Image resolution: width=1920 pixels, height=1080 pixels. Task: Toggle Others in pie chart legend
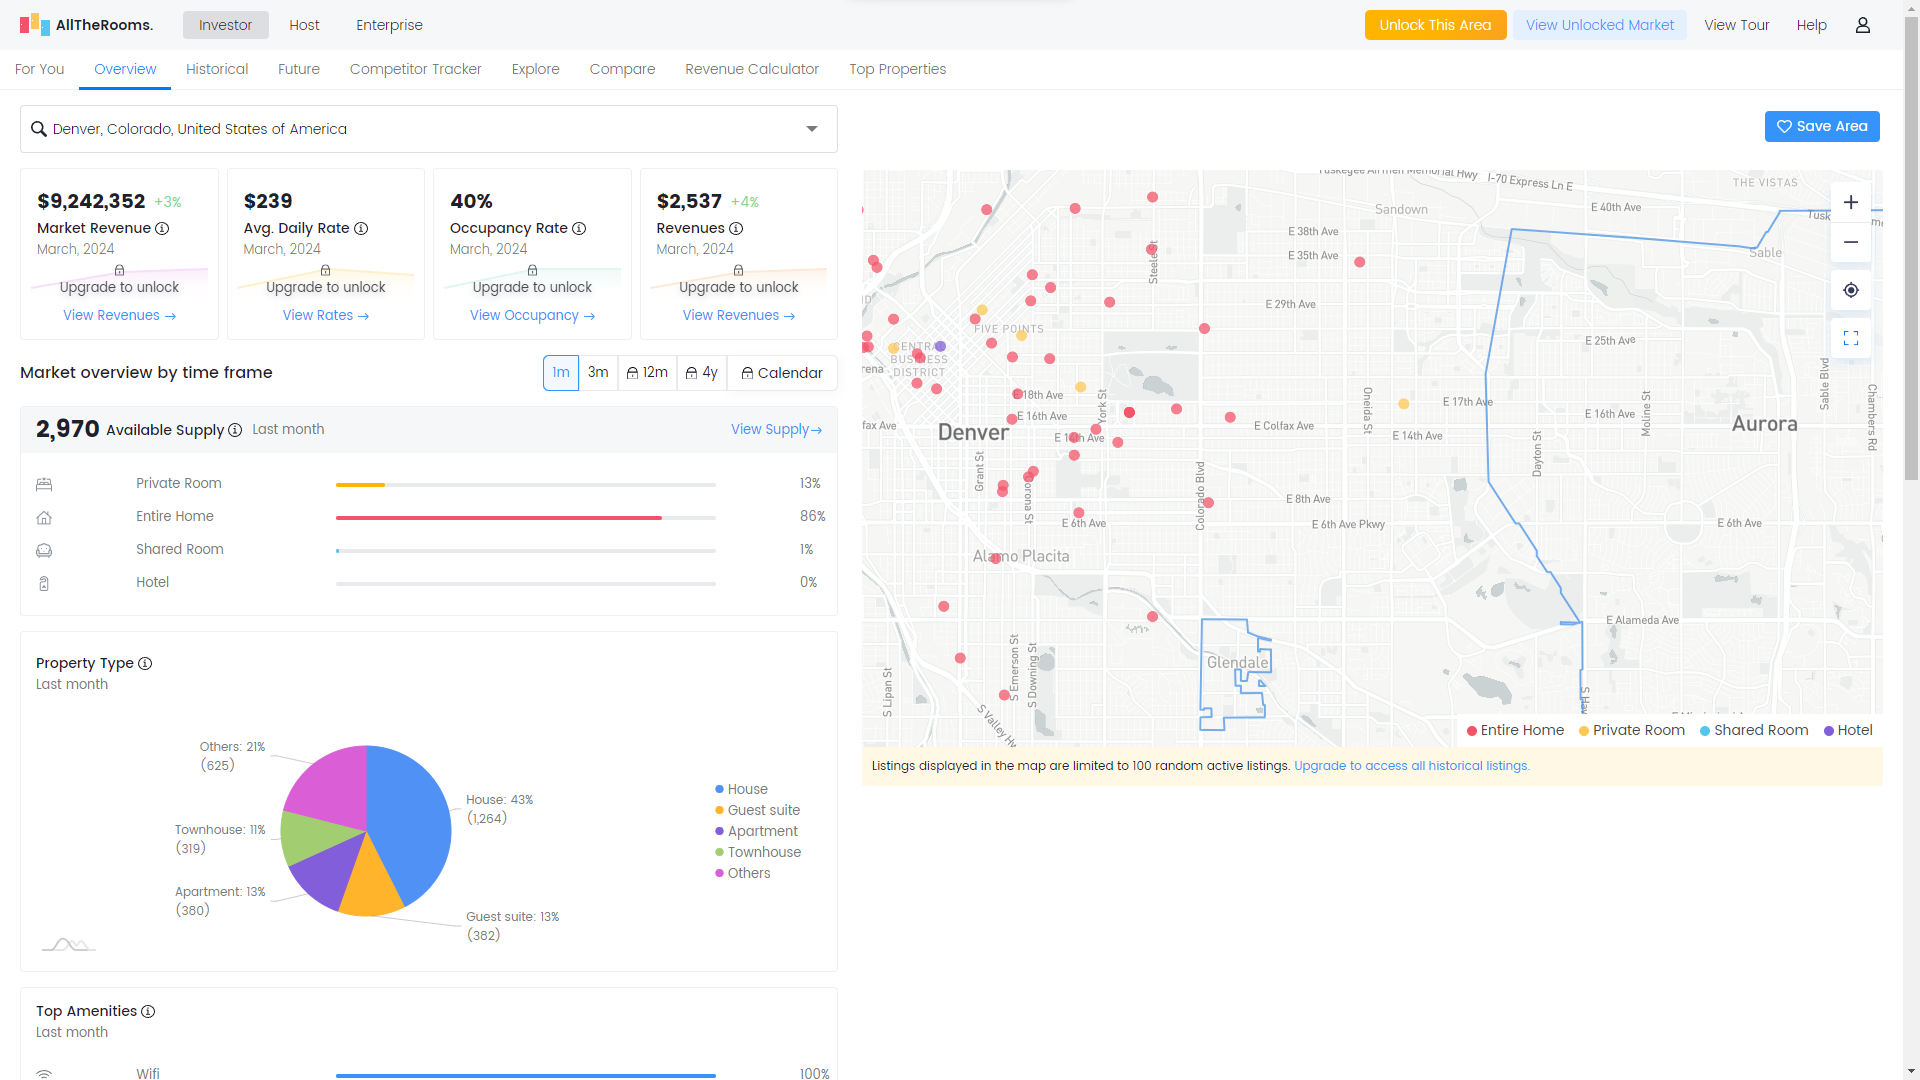click(742, 873)
